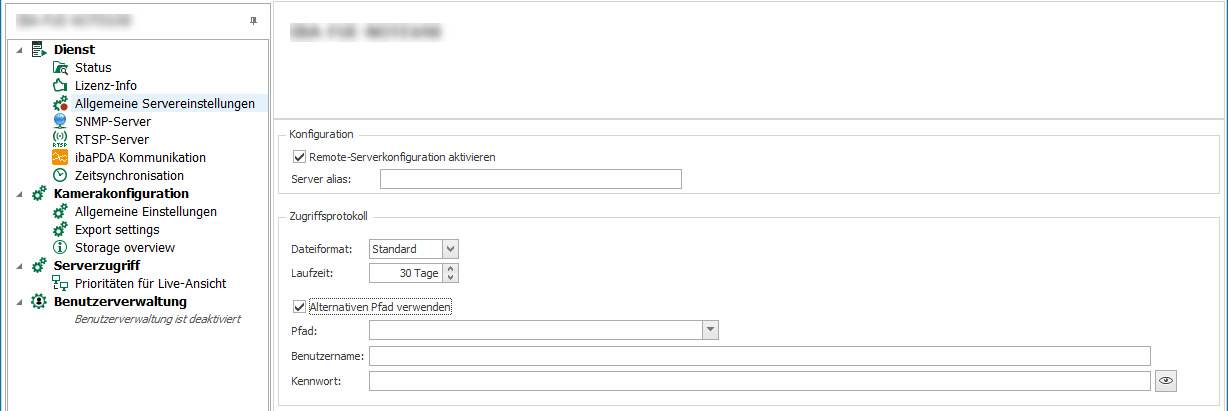
Task: Open SNMP-Server settings
Action: [112, 121]
